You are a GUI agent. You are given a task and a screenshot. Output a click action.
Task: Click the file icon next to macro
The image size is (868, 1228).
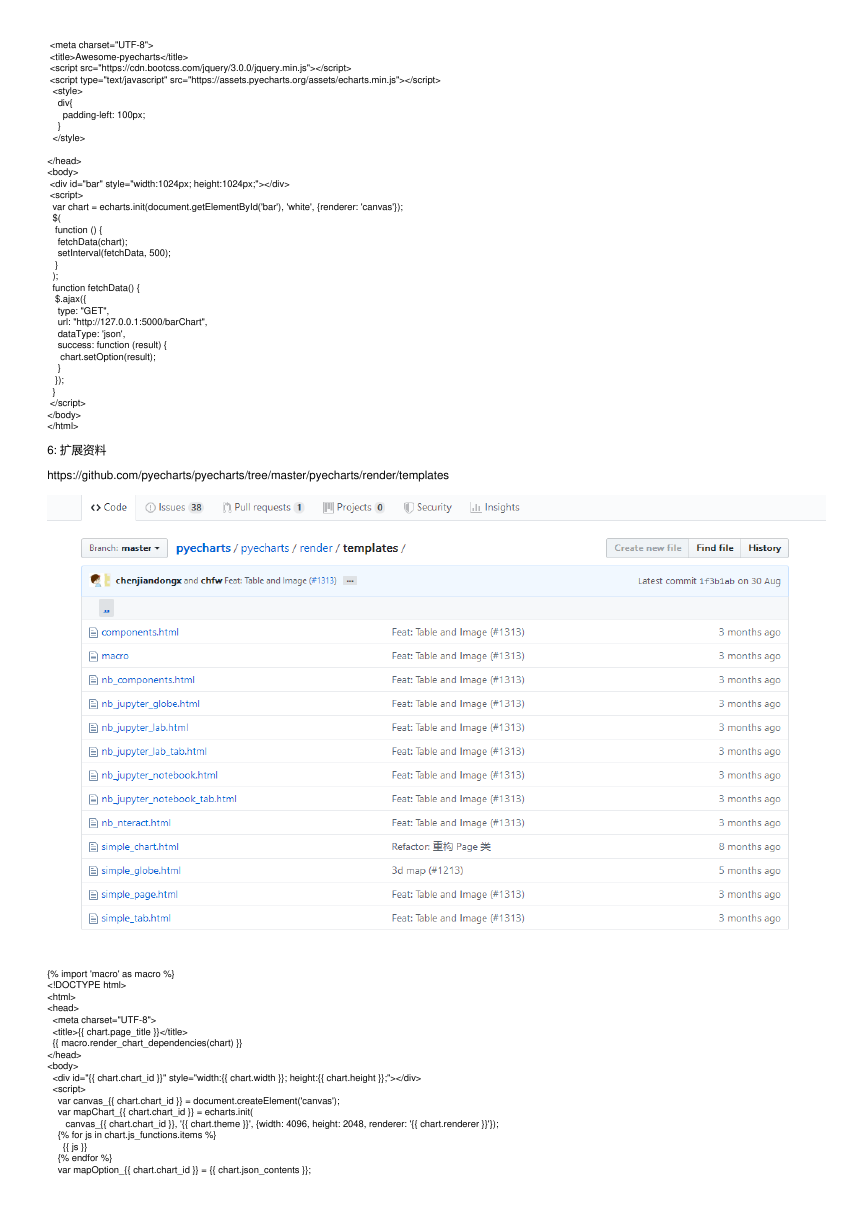93,656
